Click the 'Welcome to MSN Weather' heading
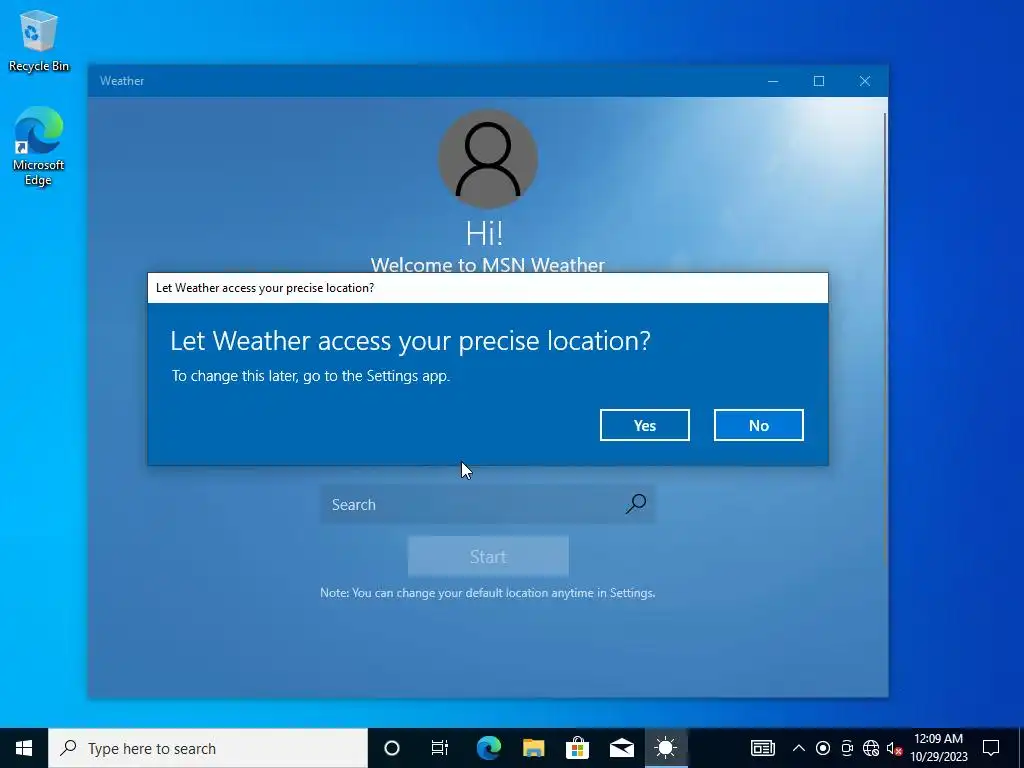The width and height of the screenshot is (1024, 768). (x=488, y=264)
